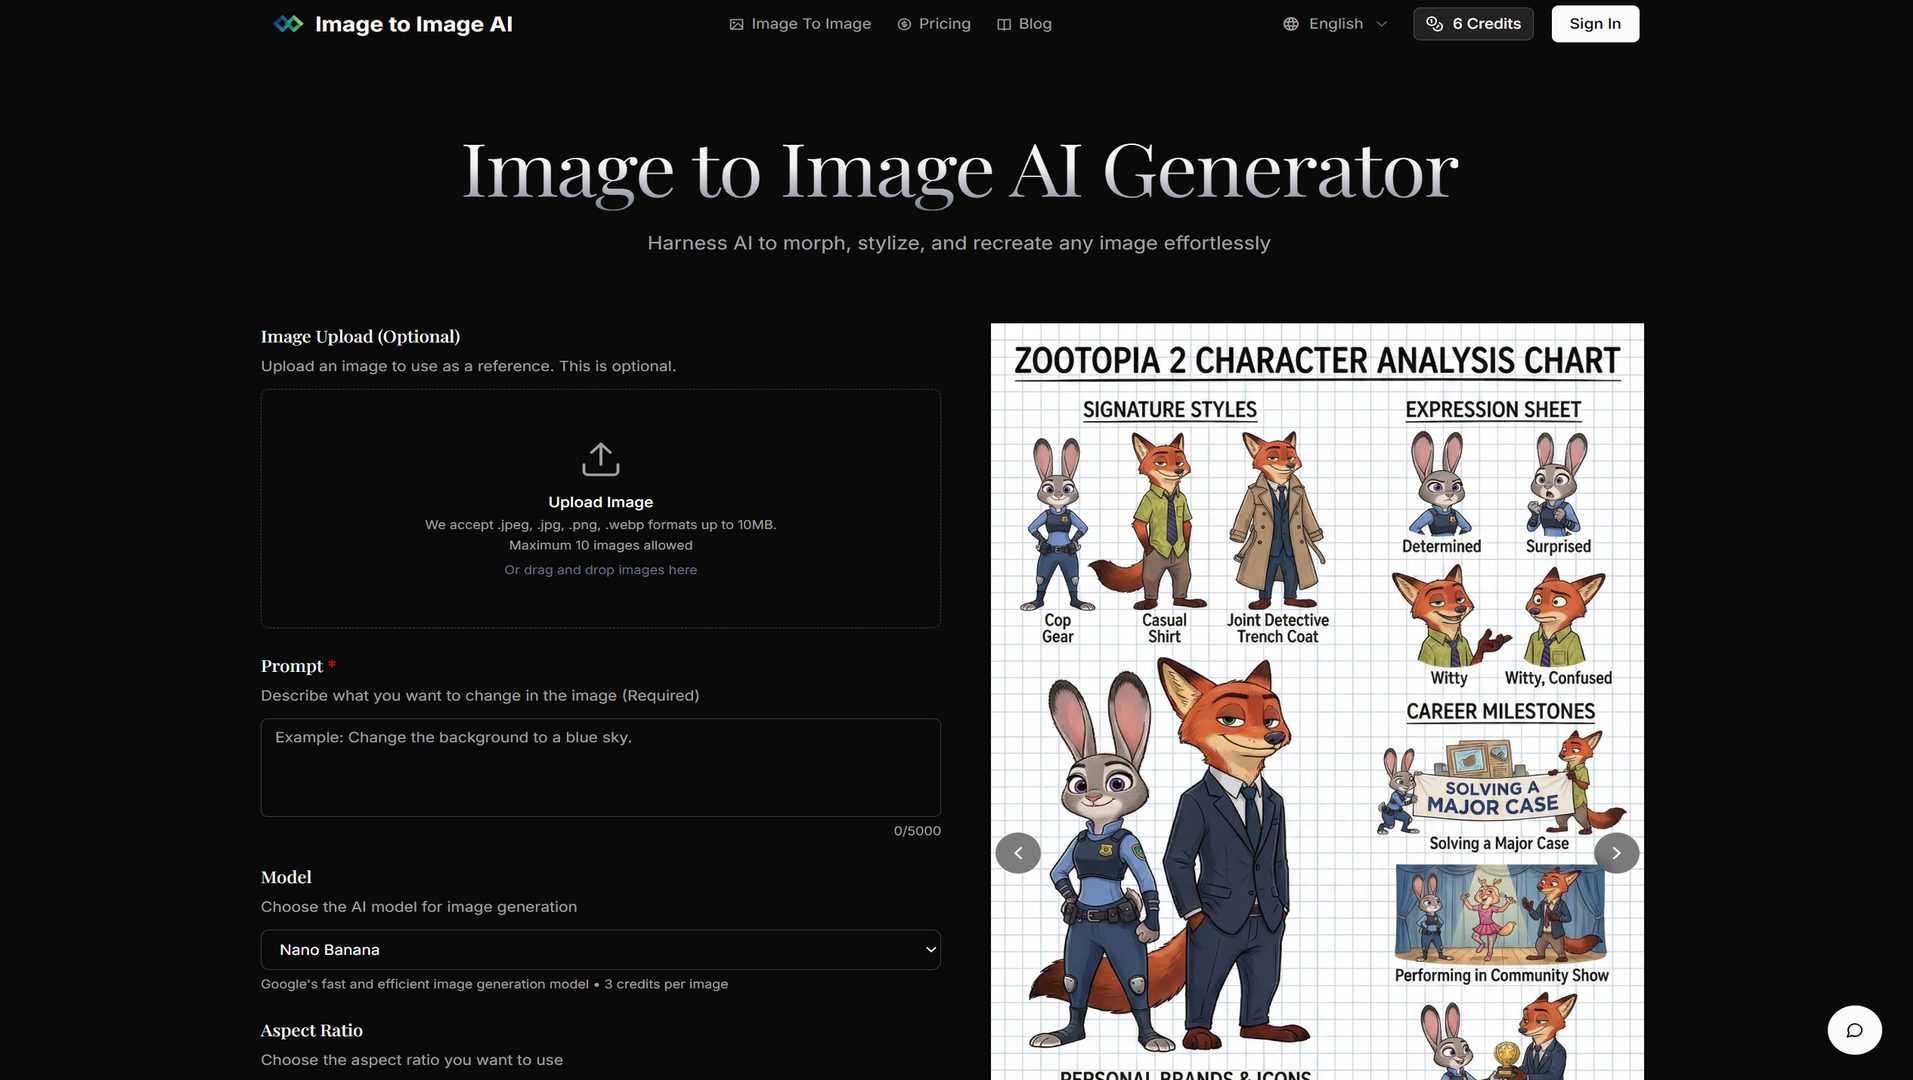Click the Sign In button

coord(1594,23)
